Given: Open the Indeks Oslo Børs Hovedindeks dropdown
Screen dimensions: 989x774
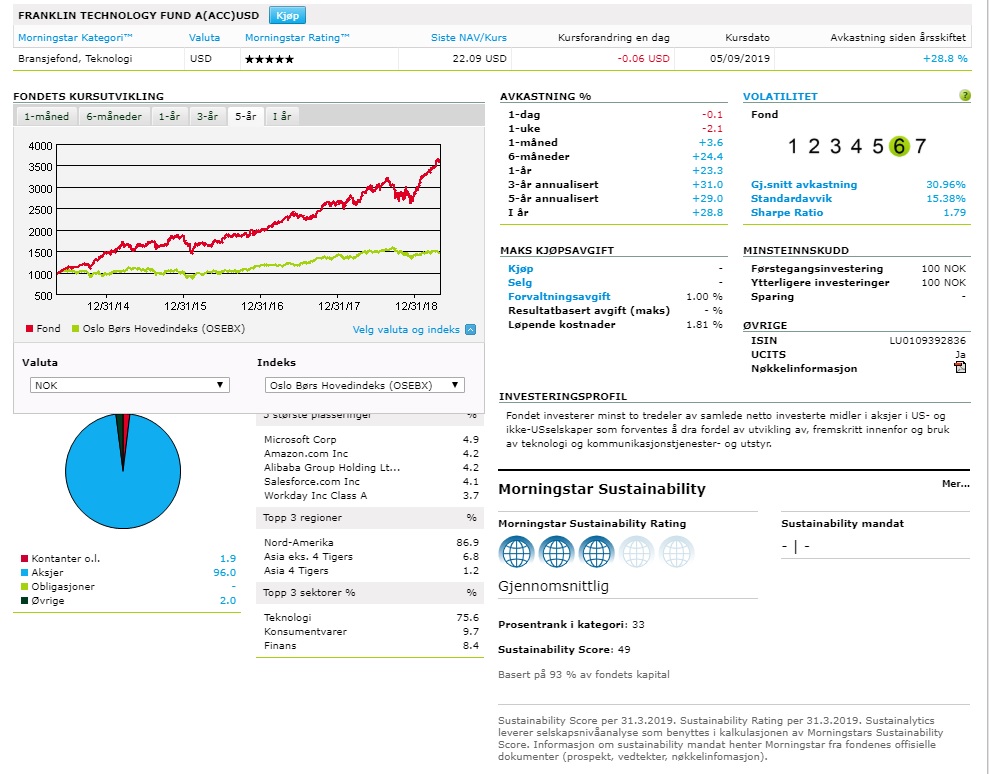Looking at the screenshot, I should pyautogui.click(x=365, y=385).
